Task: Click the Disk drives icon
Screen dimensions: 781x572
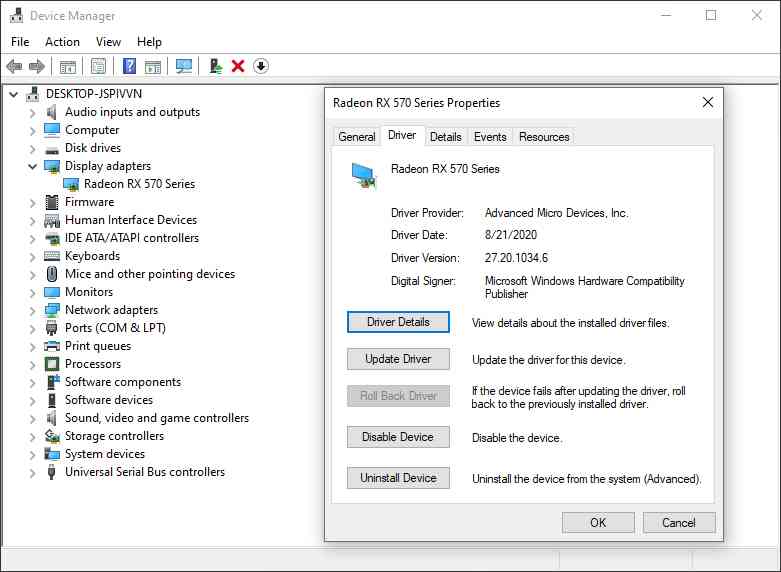Action: pos(52,149)
